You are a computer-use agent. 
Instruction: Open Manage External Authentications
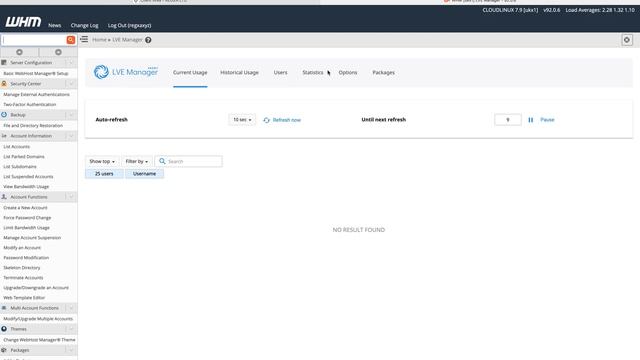(x=36, y=94)
